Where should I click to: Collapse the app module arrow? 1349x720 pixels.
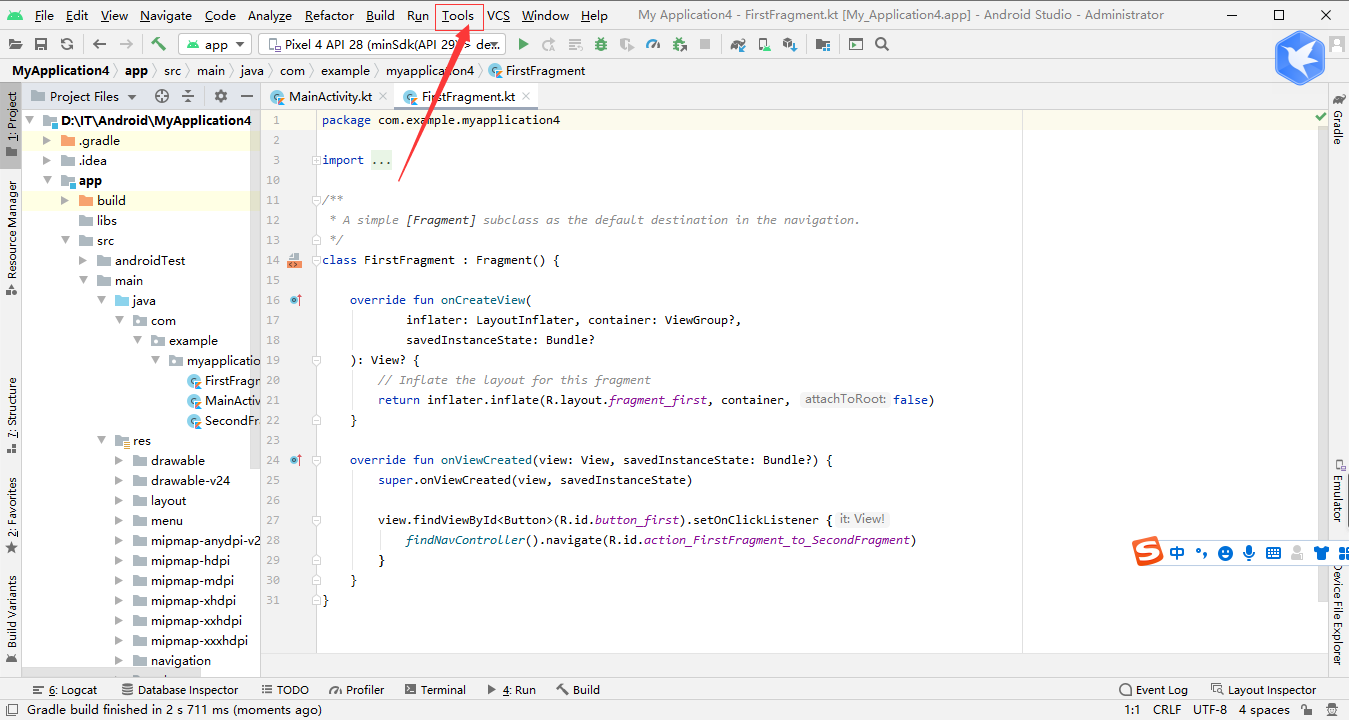pos(46,180)
